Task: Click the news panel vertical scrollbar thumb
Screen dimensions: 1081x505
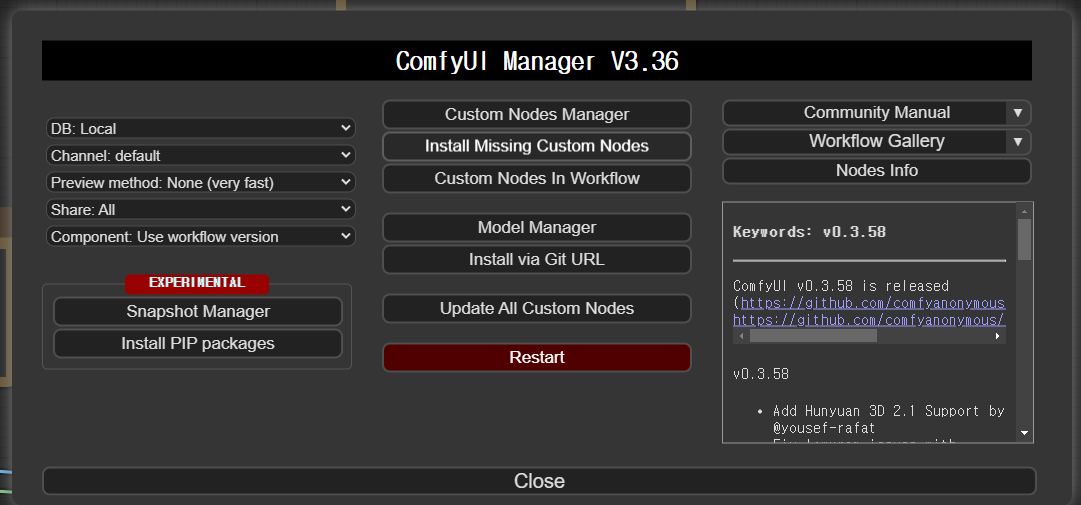Action: (x=1024, y=239)
